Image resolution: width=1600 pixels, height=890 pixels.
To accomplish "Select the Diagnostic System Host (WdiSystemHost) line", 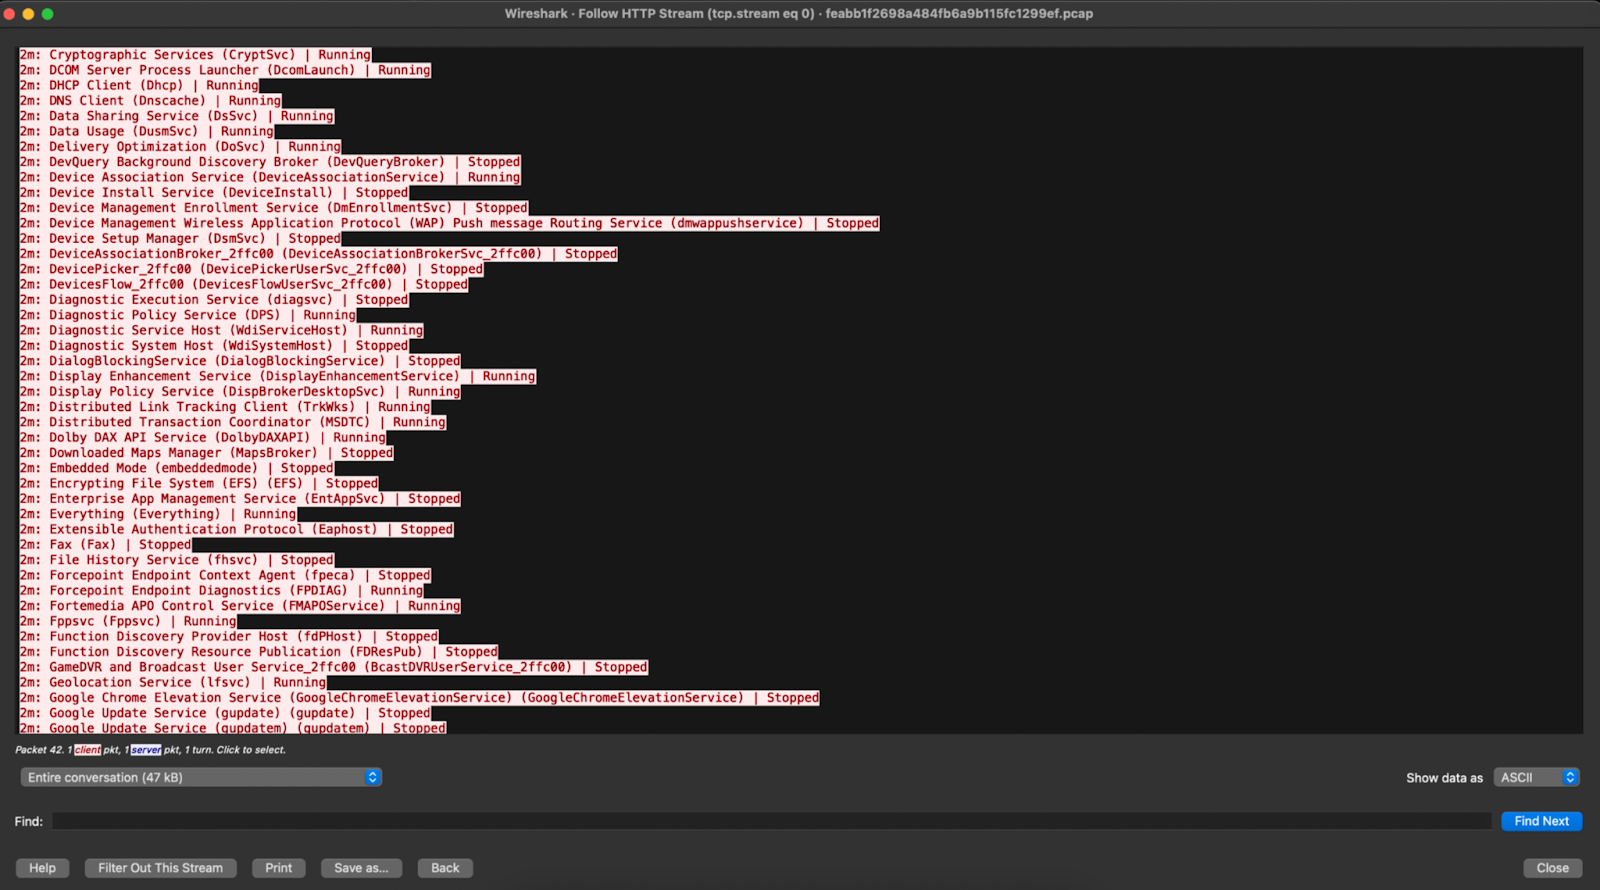I will click(214, 346).
